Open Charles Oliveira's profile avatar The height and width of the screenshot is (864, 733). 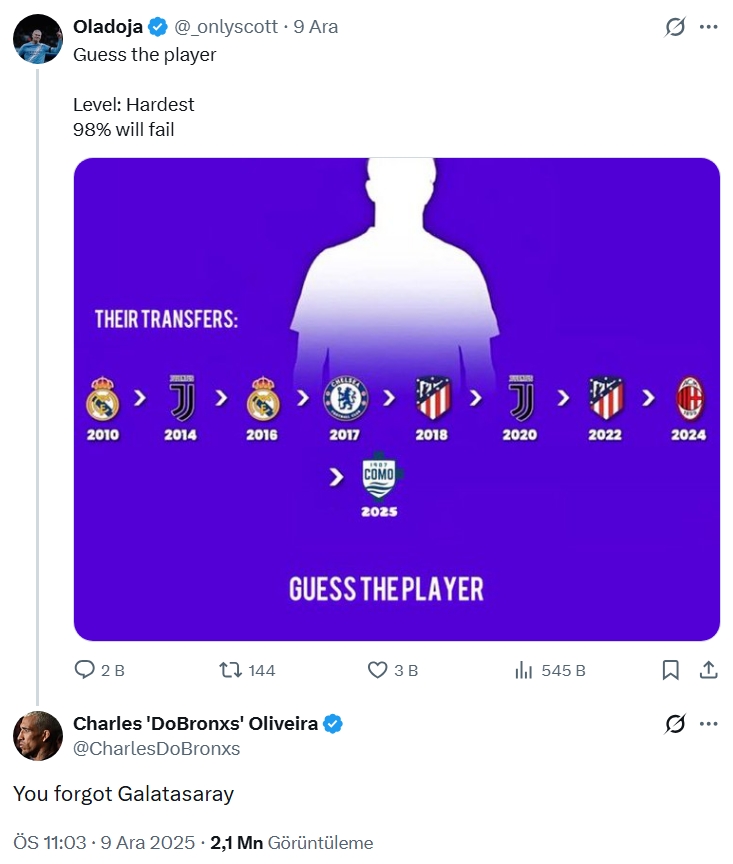pos(38,737)
